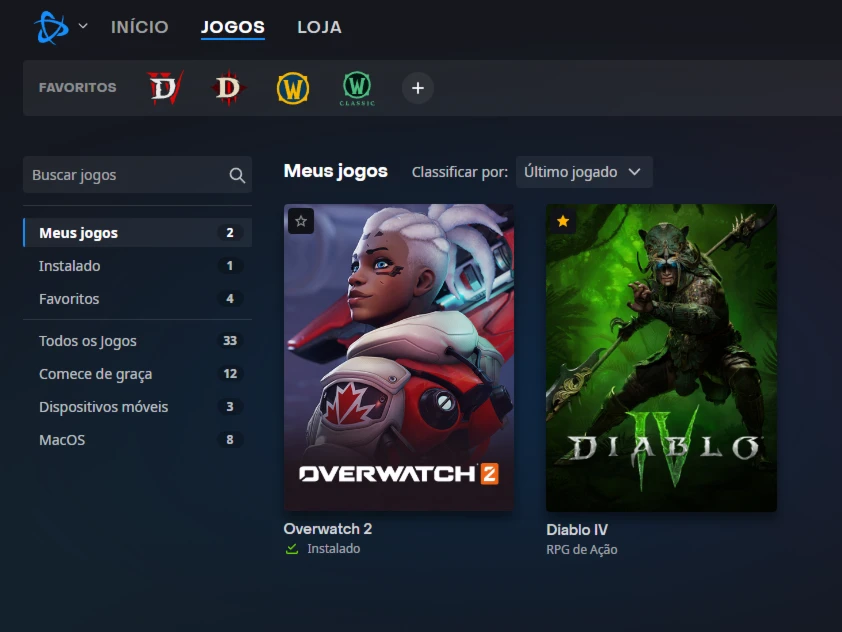Click the Diablo IV title text
Image resolution: width=842 pixels, height=632 pixels.
pos(577,530)
